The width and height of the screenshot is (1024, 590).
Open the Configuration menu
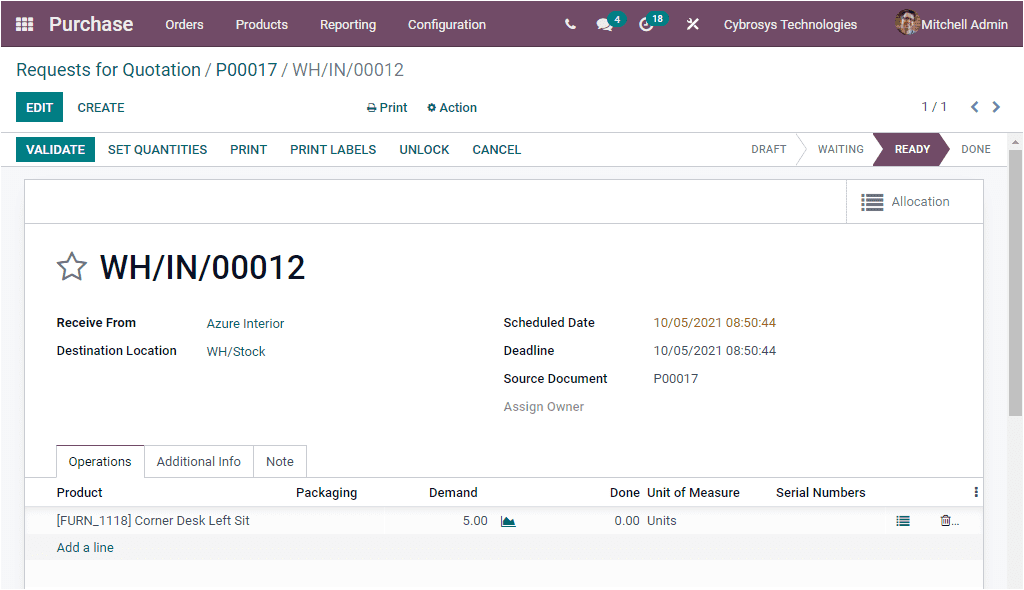tap(446, 24)
